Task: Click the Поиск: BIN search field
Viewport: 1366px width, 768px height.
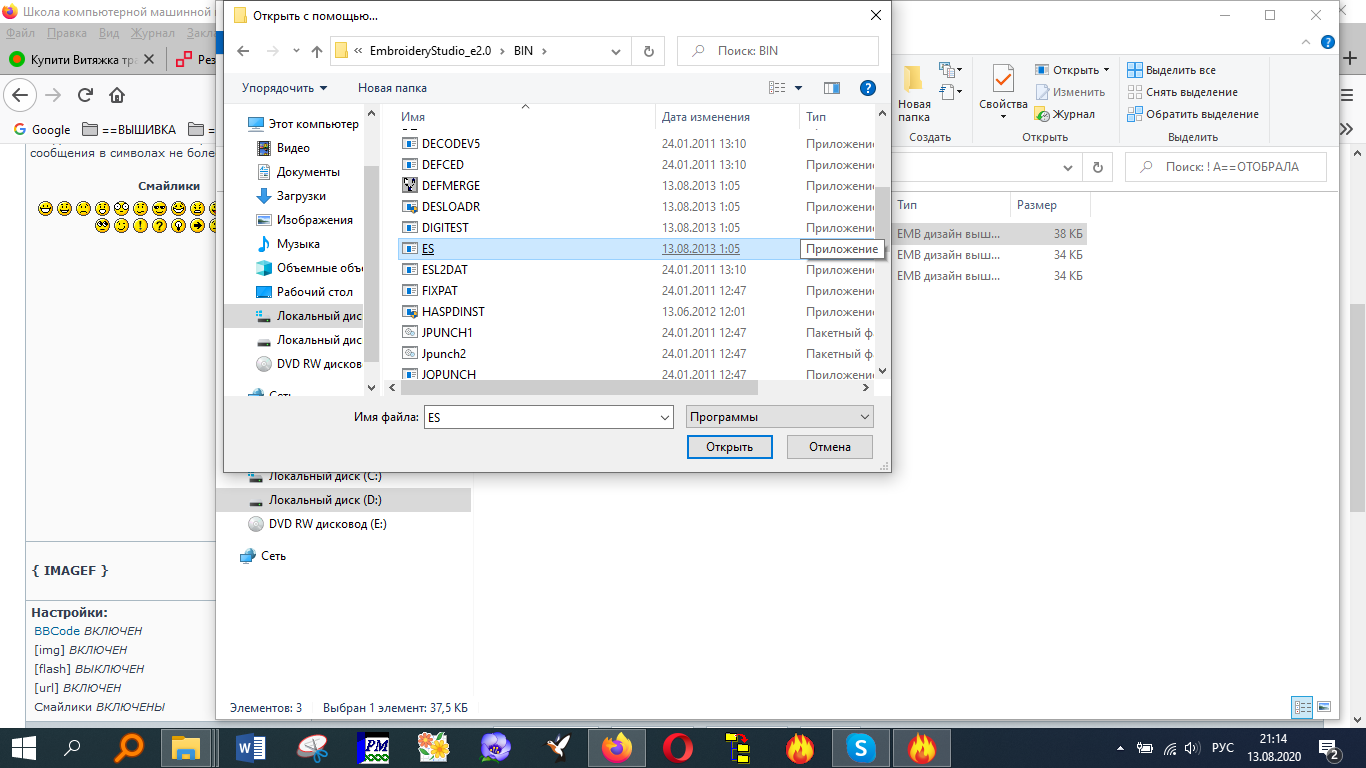Action: [x=778, y=51]
